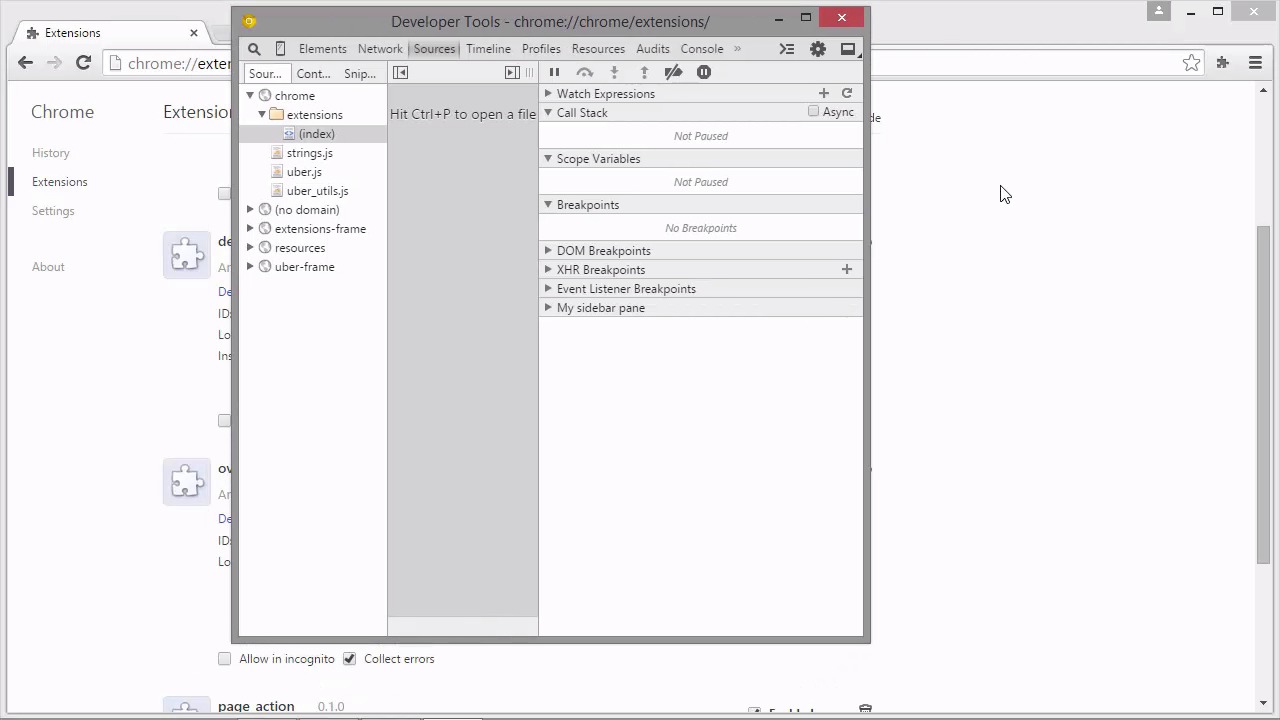The height and width of the screenshot is (720, 1280).
Task: Step over next function call icon
Action: (x=585, y=72)
